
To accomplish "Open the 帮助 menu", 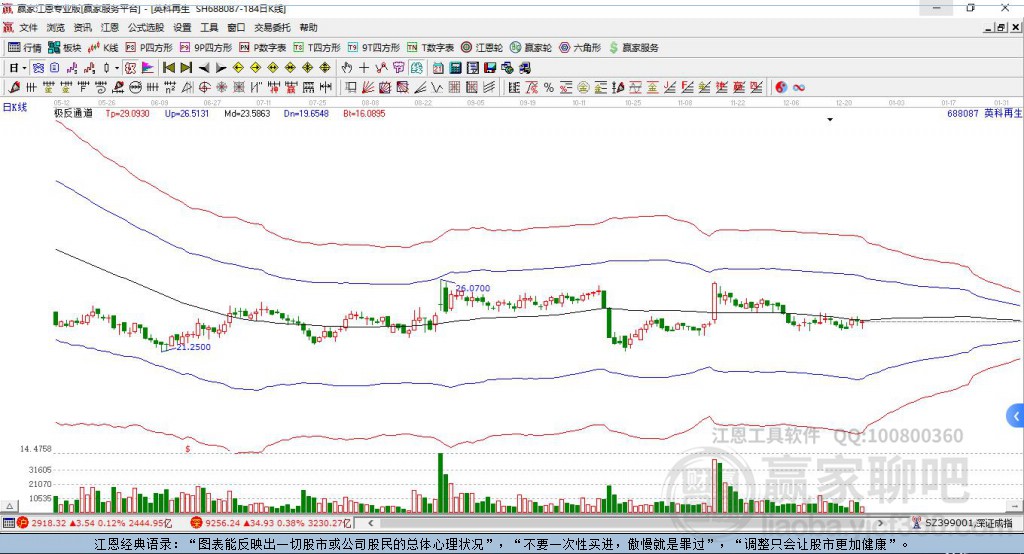I will click(308, 27).
